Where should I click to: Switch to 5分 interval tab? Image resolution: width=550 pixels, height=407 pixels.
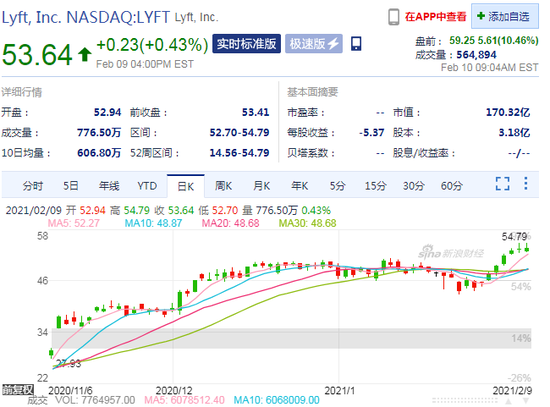pyautogui.click(x=337, y=186)
